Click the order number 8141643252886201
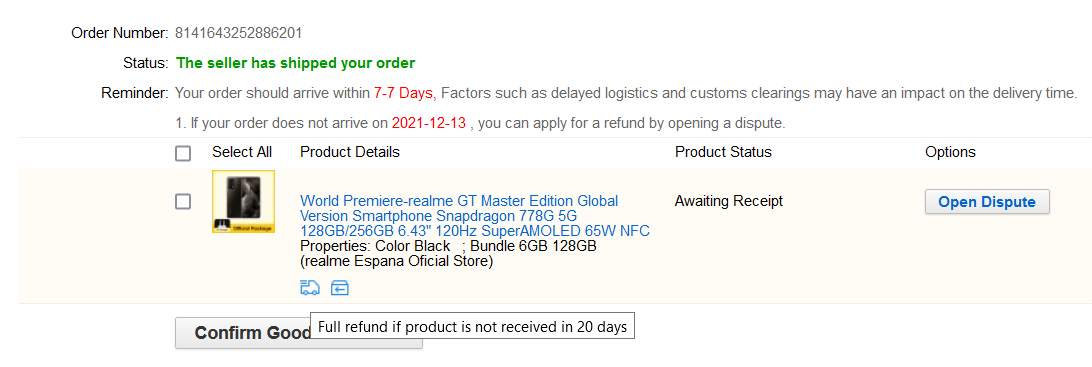The height and width of the screenshot is (367, 1092). tap(238, 33)
